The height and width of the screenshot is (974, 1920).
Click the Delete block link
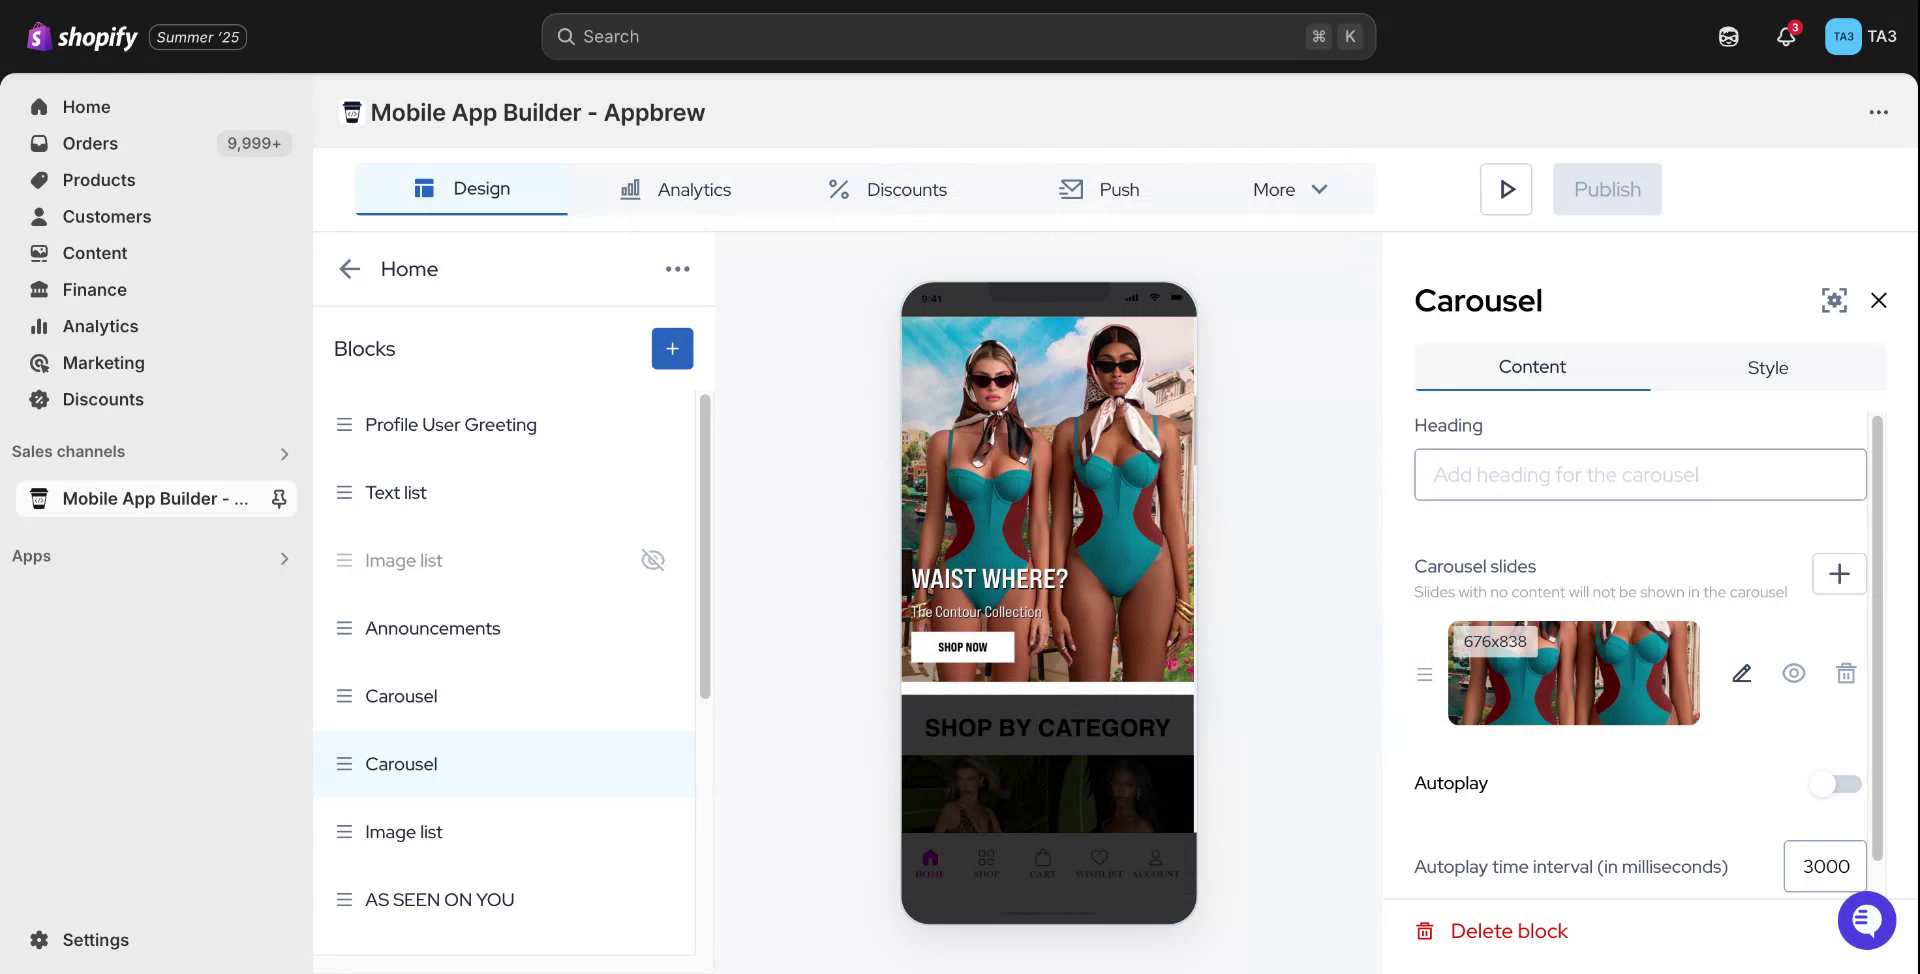1508,931
